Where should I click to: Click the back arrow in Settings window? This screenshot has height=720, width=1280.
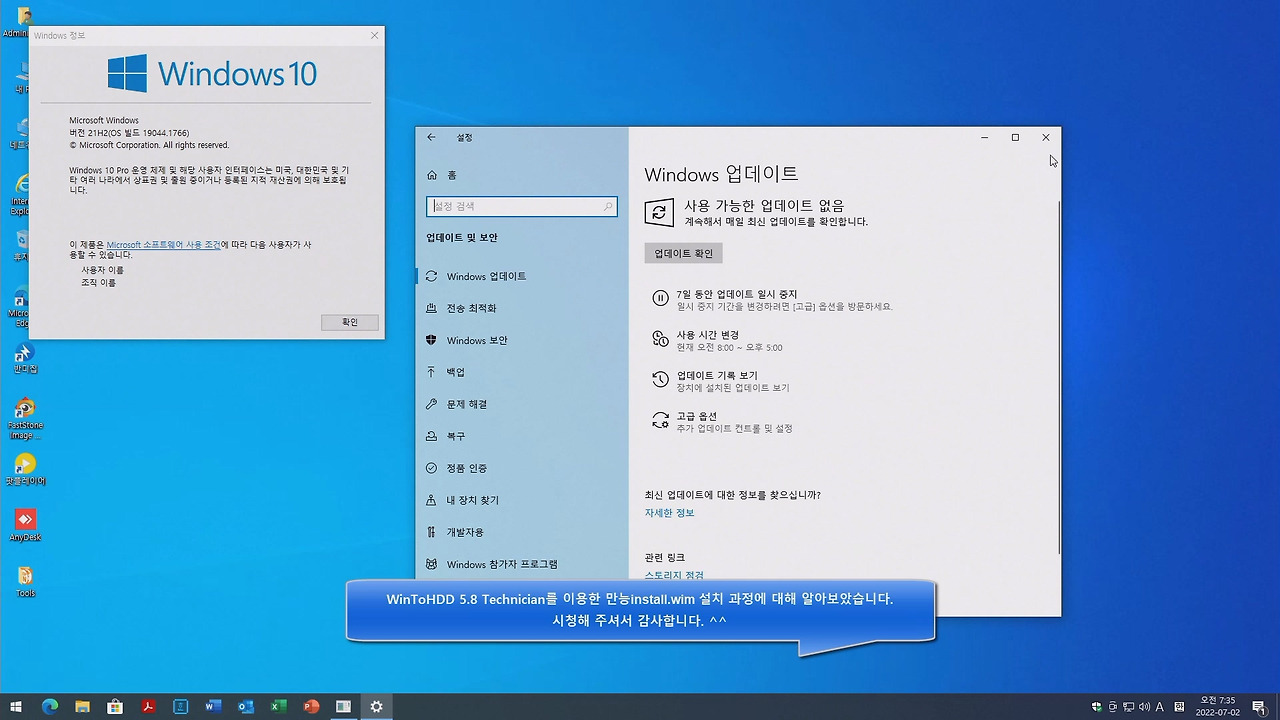pyautogui.click(x=431, y=137)
